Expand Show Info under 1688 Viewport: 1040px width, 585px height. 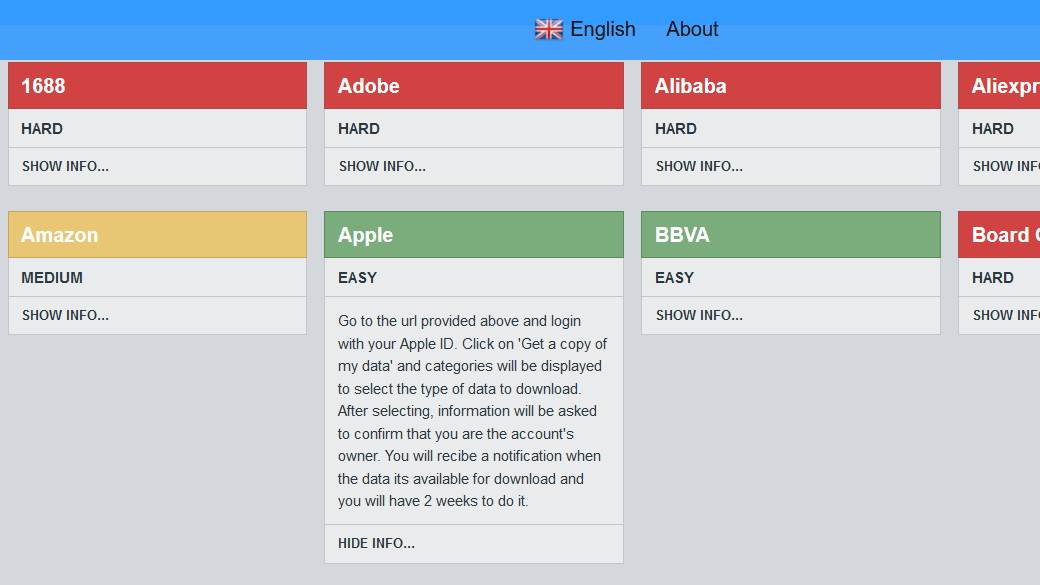(x=65, y=167)
